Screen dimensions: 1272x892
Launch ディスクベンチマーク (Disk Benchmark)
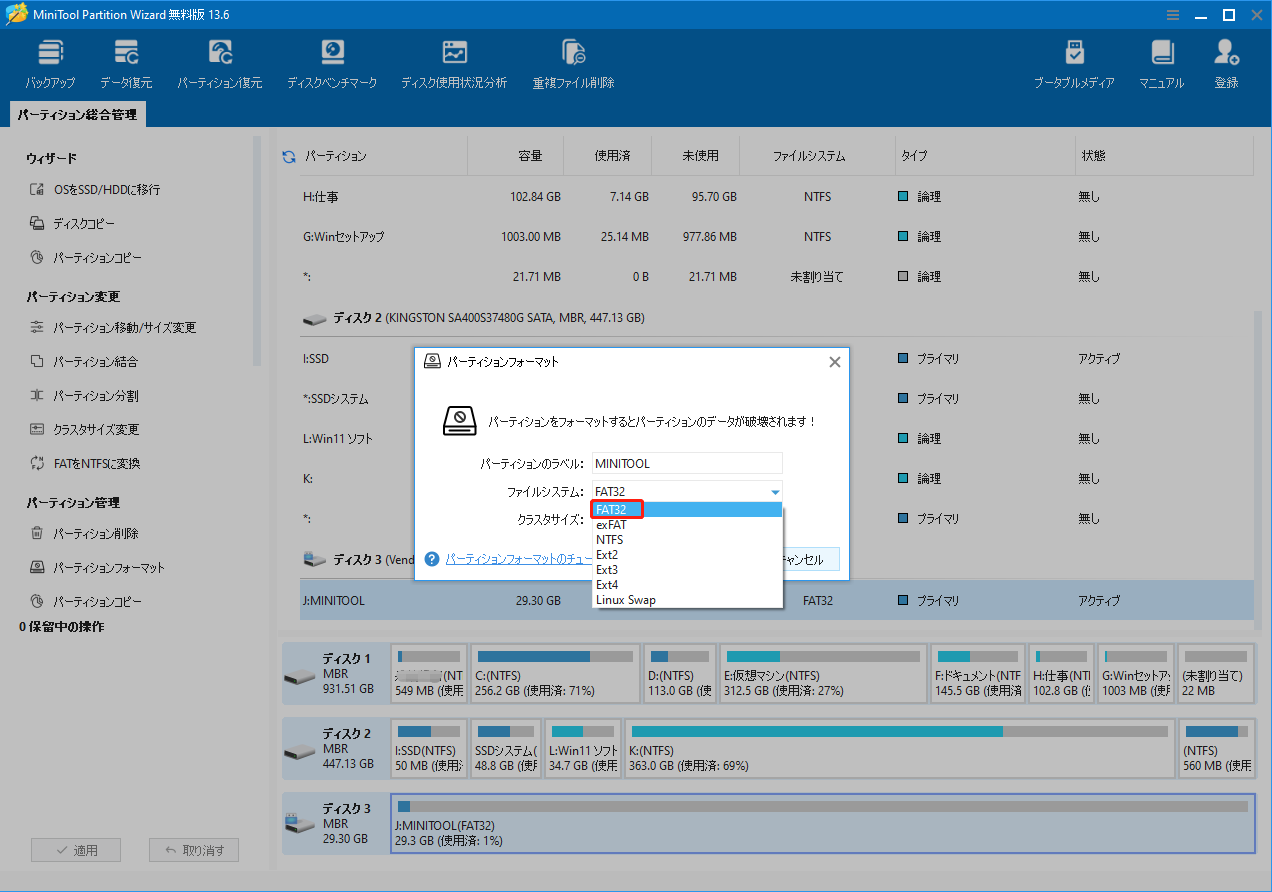click(x=332, y=64)
